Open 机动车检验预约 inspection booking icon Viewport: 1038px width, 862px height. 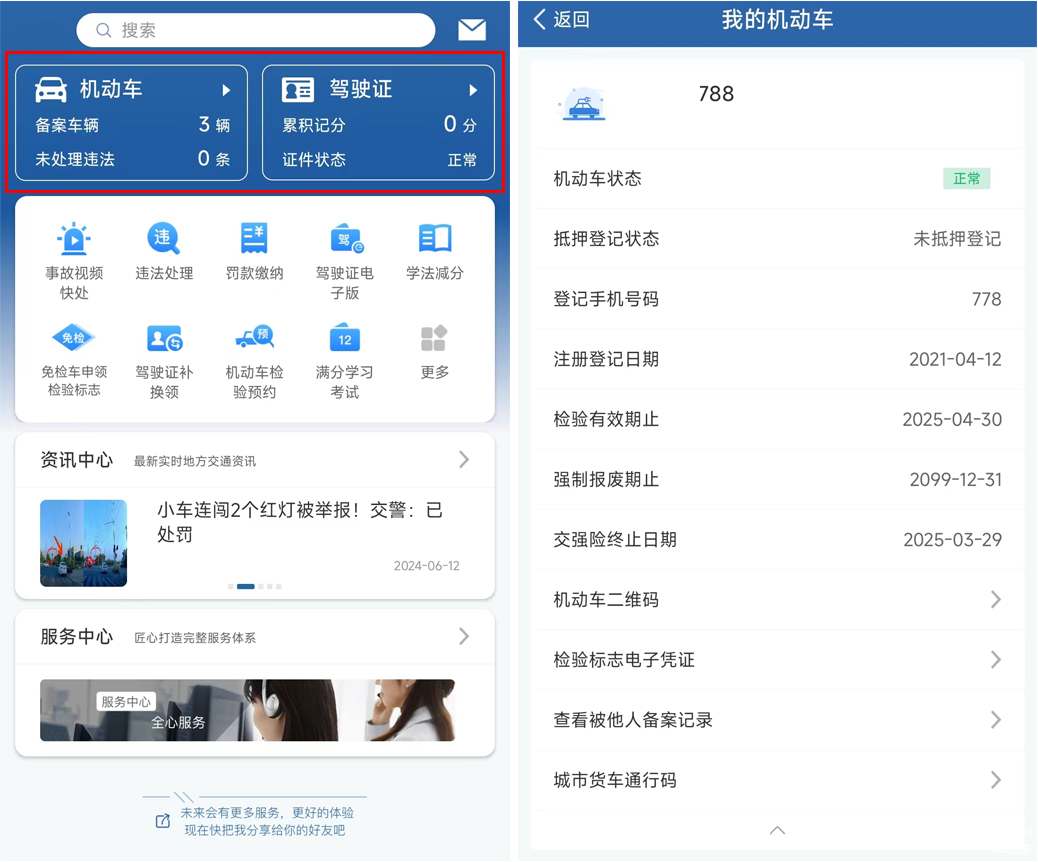pyautogui.click(x=254, y=338)
